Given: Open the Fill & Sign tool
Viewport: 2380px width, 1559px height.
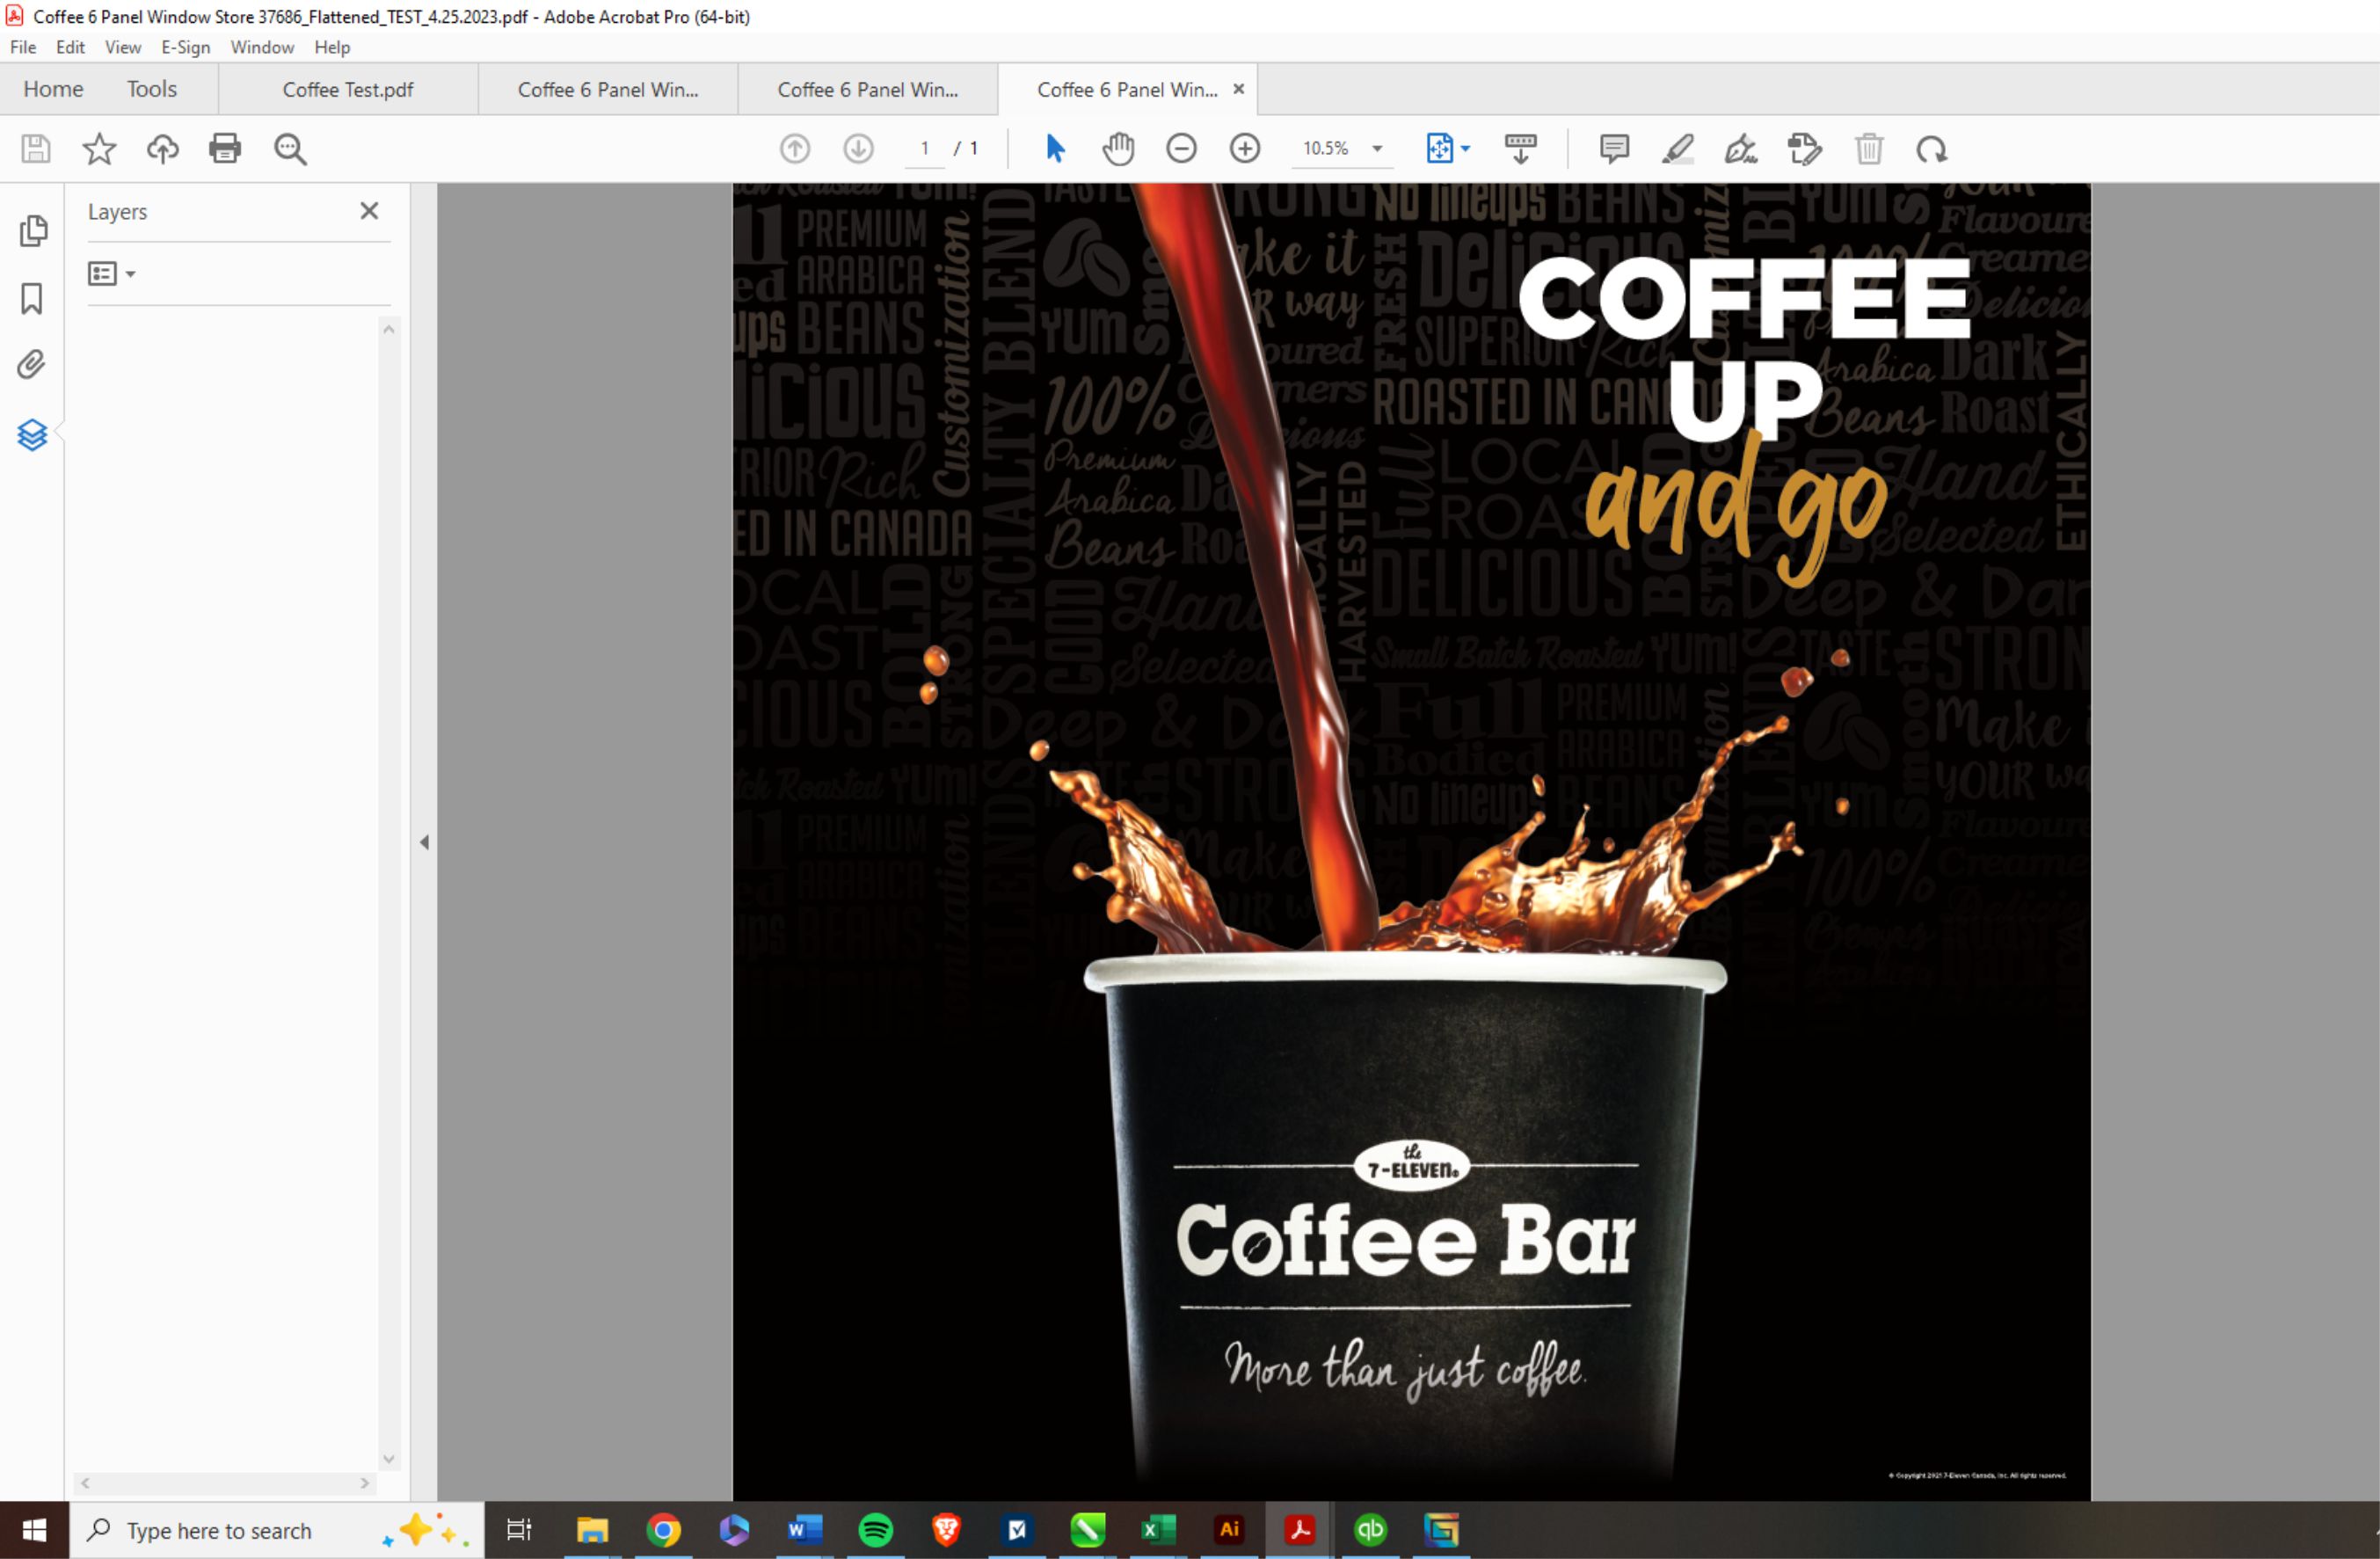Looking at the screenshot, I should tap(1741, 149).
